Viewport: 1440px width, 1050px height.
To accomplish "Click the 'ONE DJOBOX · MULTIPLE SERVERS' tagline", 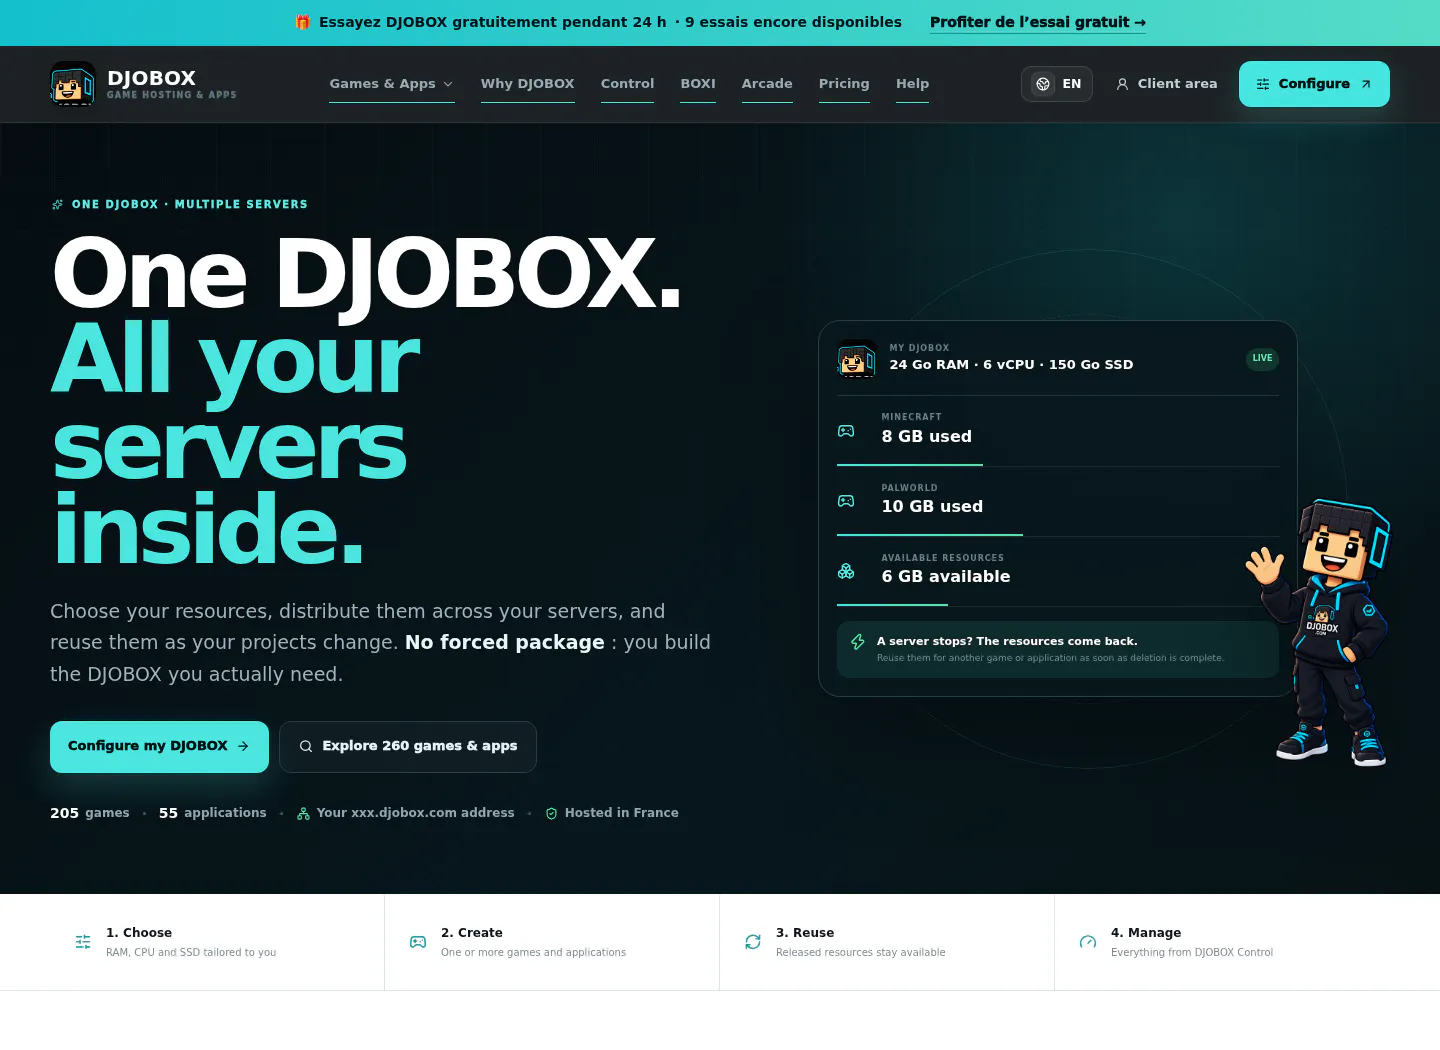I will click(190, 204).
